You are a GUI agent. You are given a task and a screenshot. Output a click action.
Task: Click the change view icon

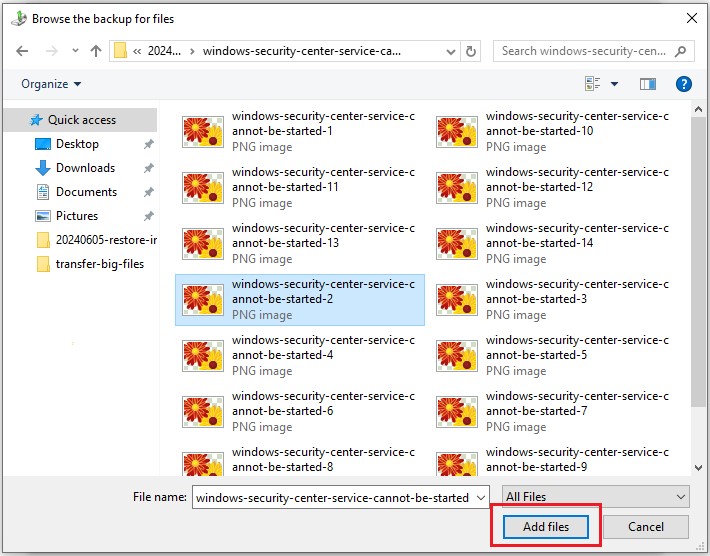coord(592,85)
